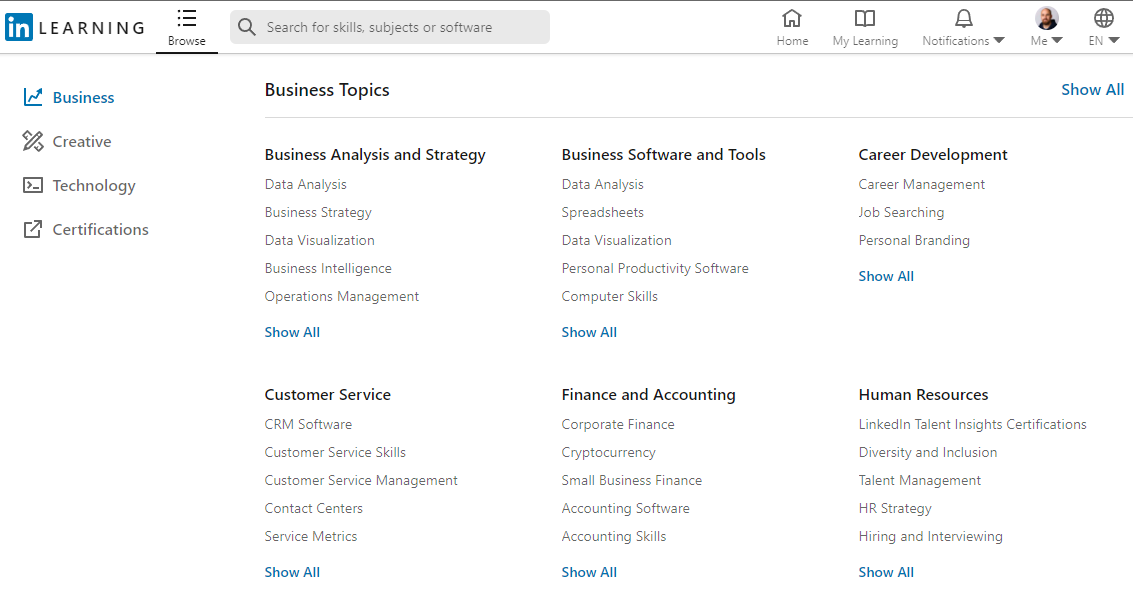
Task: Click the search magnifier icon
Action: 247,27
